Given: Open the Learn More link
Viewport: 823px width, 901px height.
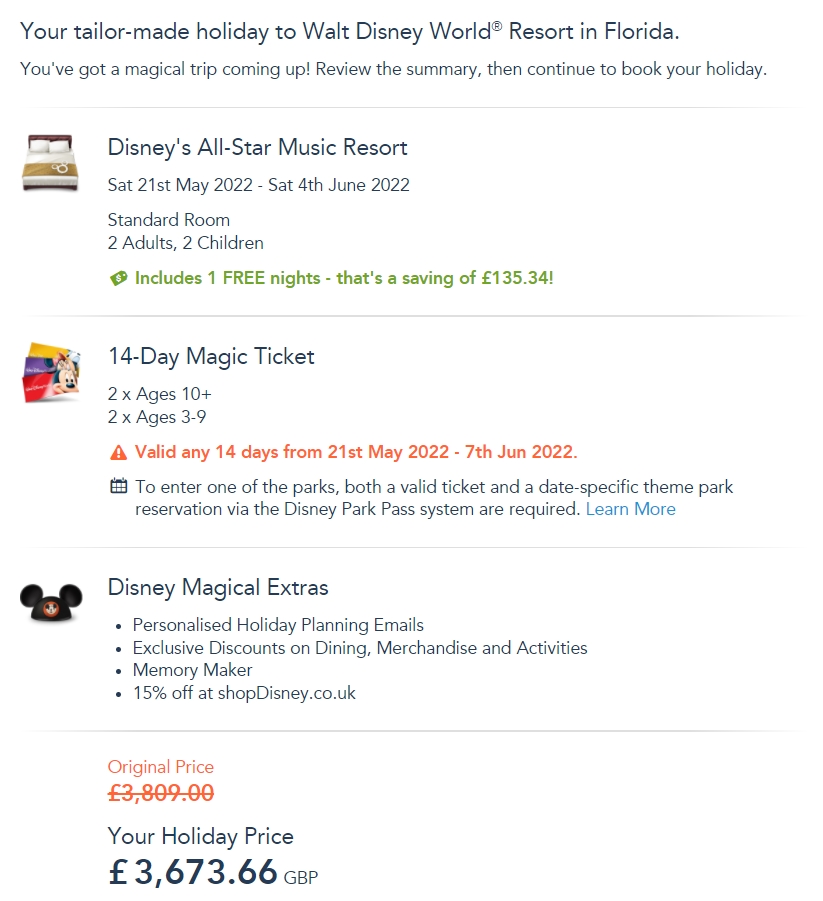Looking at the screenshot, I should (x=630, y=509).
